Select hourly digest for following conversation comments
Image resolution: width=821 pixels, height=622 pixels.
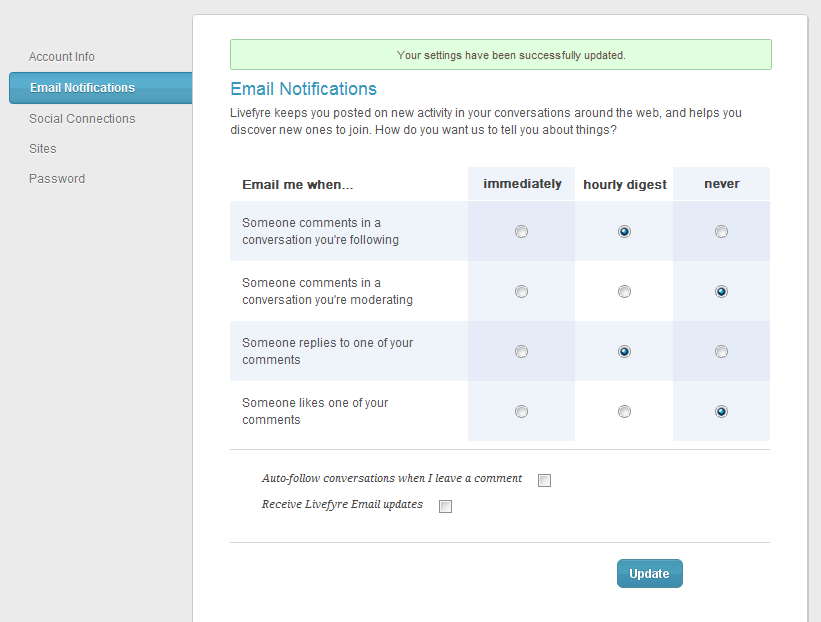(624, 232)
